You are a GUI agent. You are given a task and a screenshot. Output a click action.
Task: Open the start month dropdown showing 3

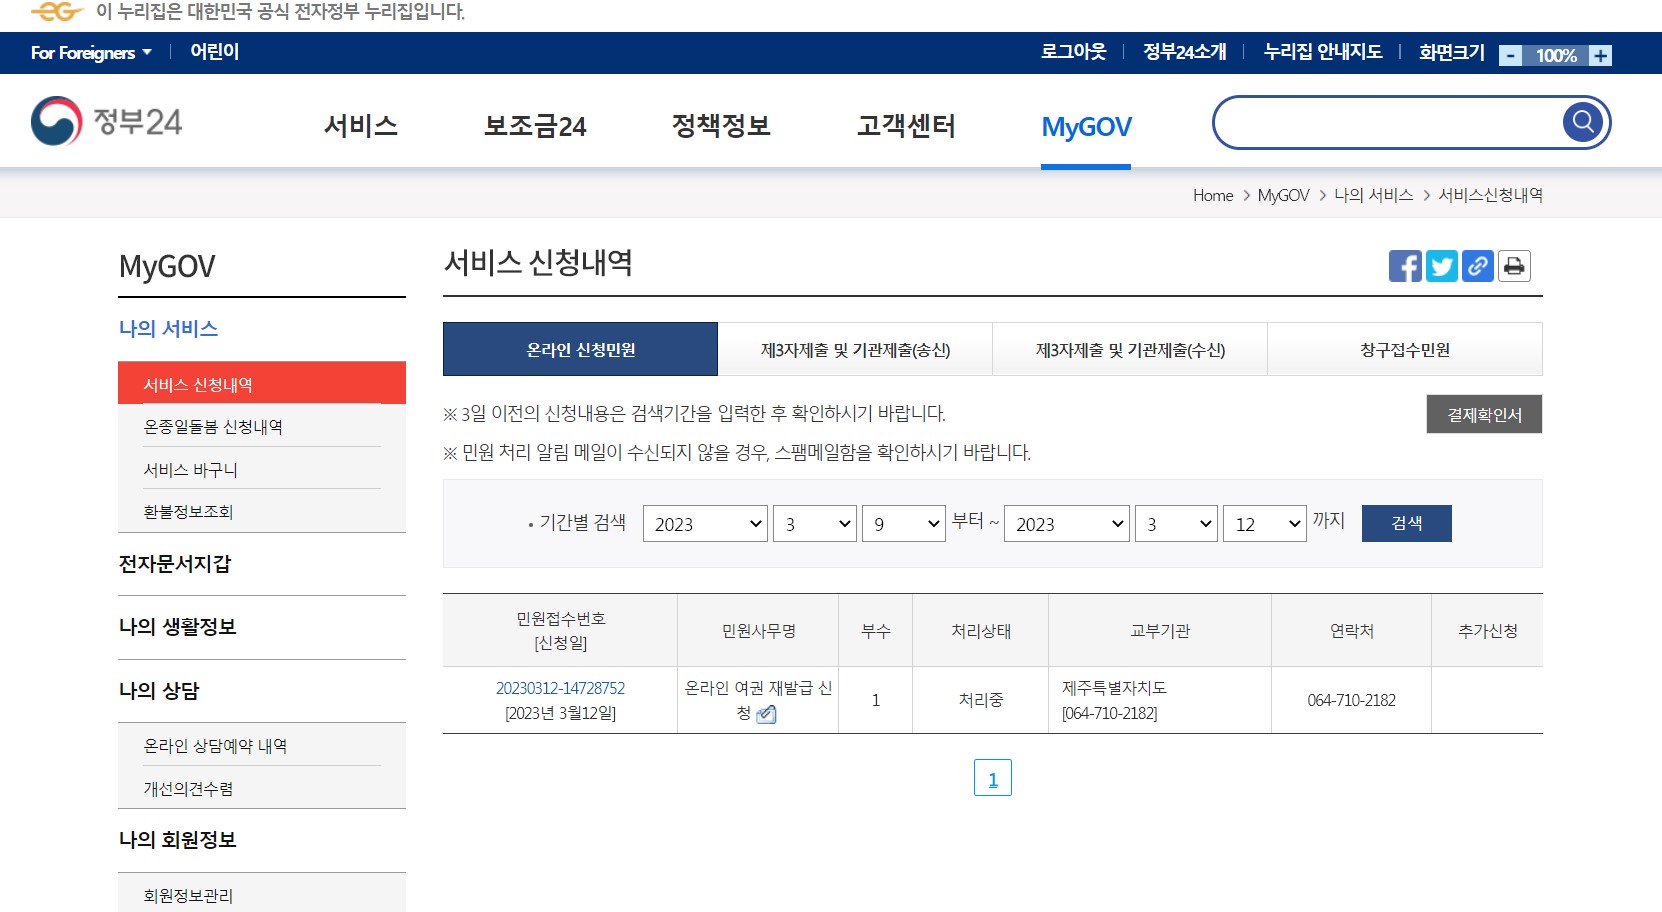tap(814, 523)
